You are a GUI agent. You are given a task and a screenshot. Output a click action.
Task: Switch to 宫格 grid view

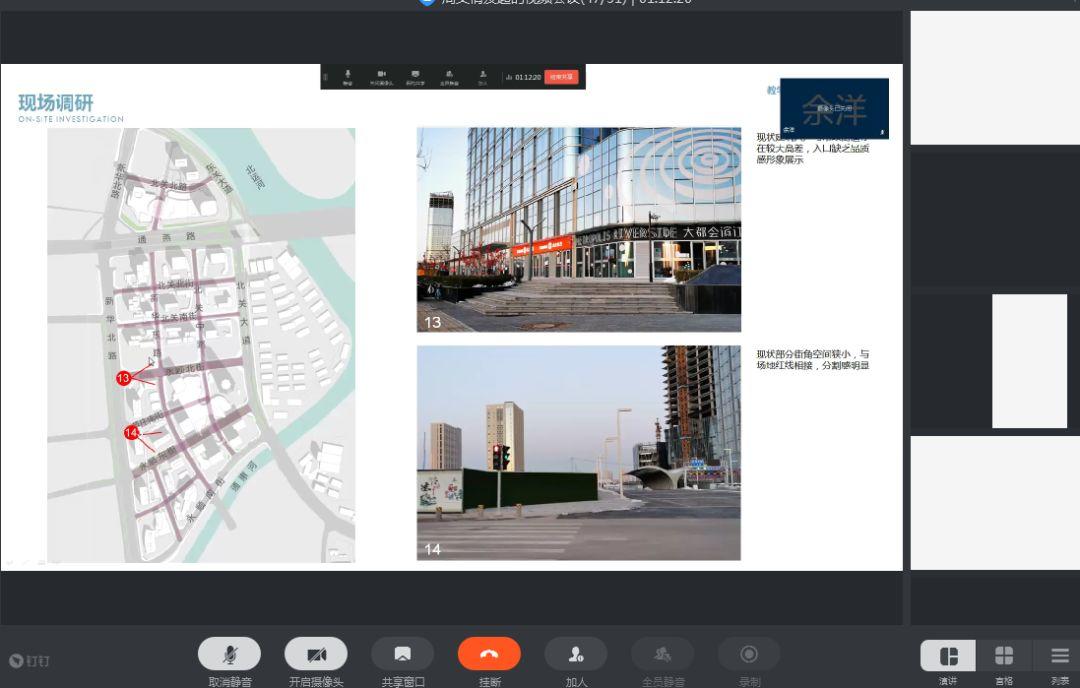tap(1004, 656)
